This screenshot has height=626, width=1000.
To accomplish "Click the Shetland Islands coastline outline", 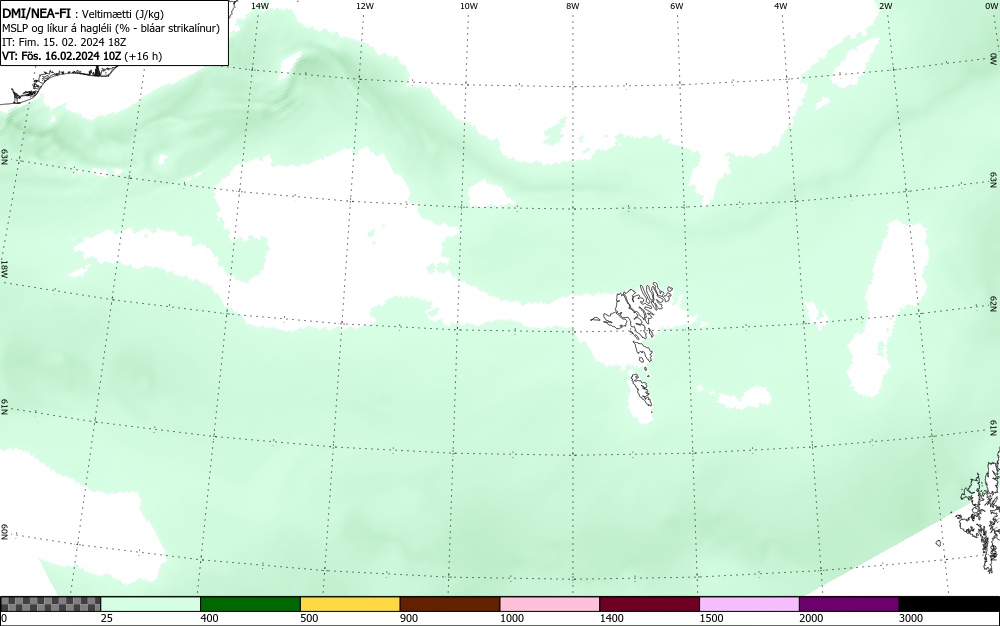I will coord(979,510).
